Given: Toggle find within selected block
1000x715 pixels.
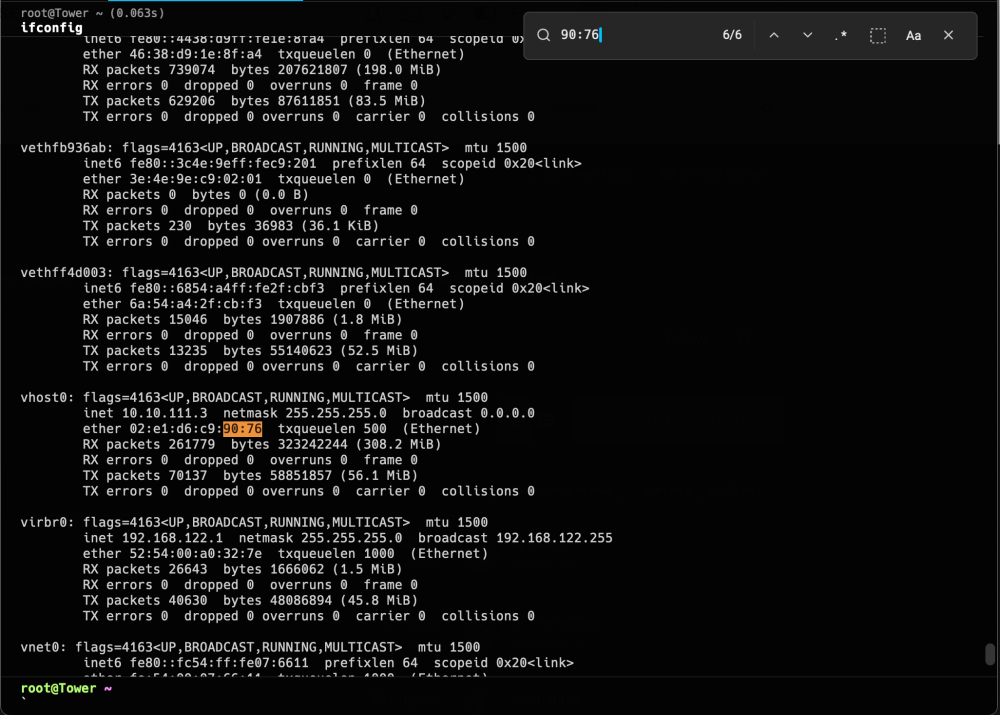Looking at the screenshot, I should [x=878, y=36].
